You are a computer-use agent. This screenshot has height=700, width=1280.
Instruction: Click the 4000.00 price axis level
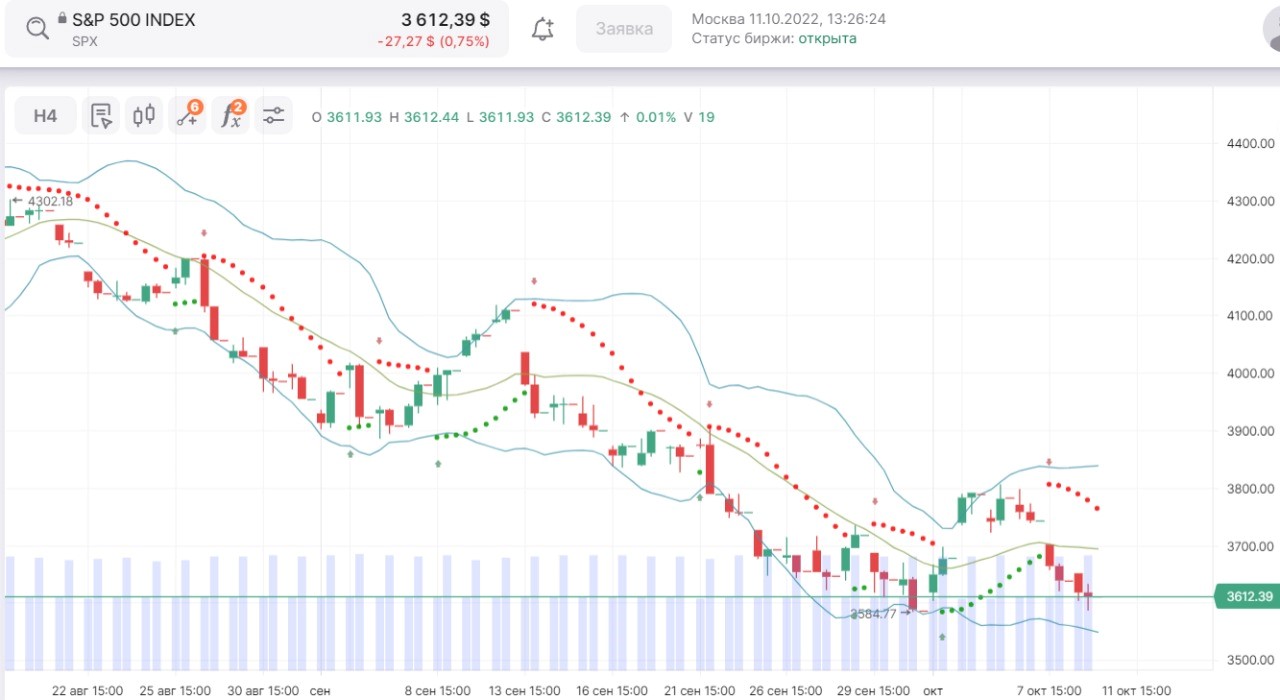(x=1249, y=374)
